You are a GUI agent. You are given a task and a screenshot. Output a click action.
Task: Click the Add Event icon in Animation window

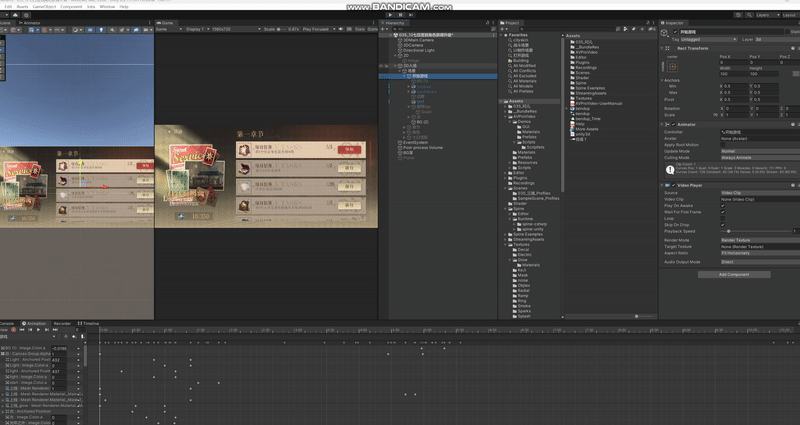82,336
